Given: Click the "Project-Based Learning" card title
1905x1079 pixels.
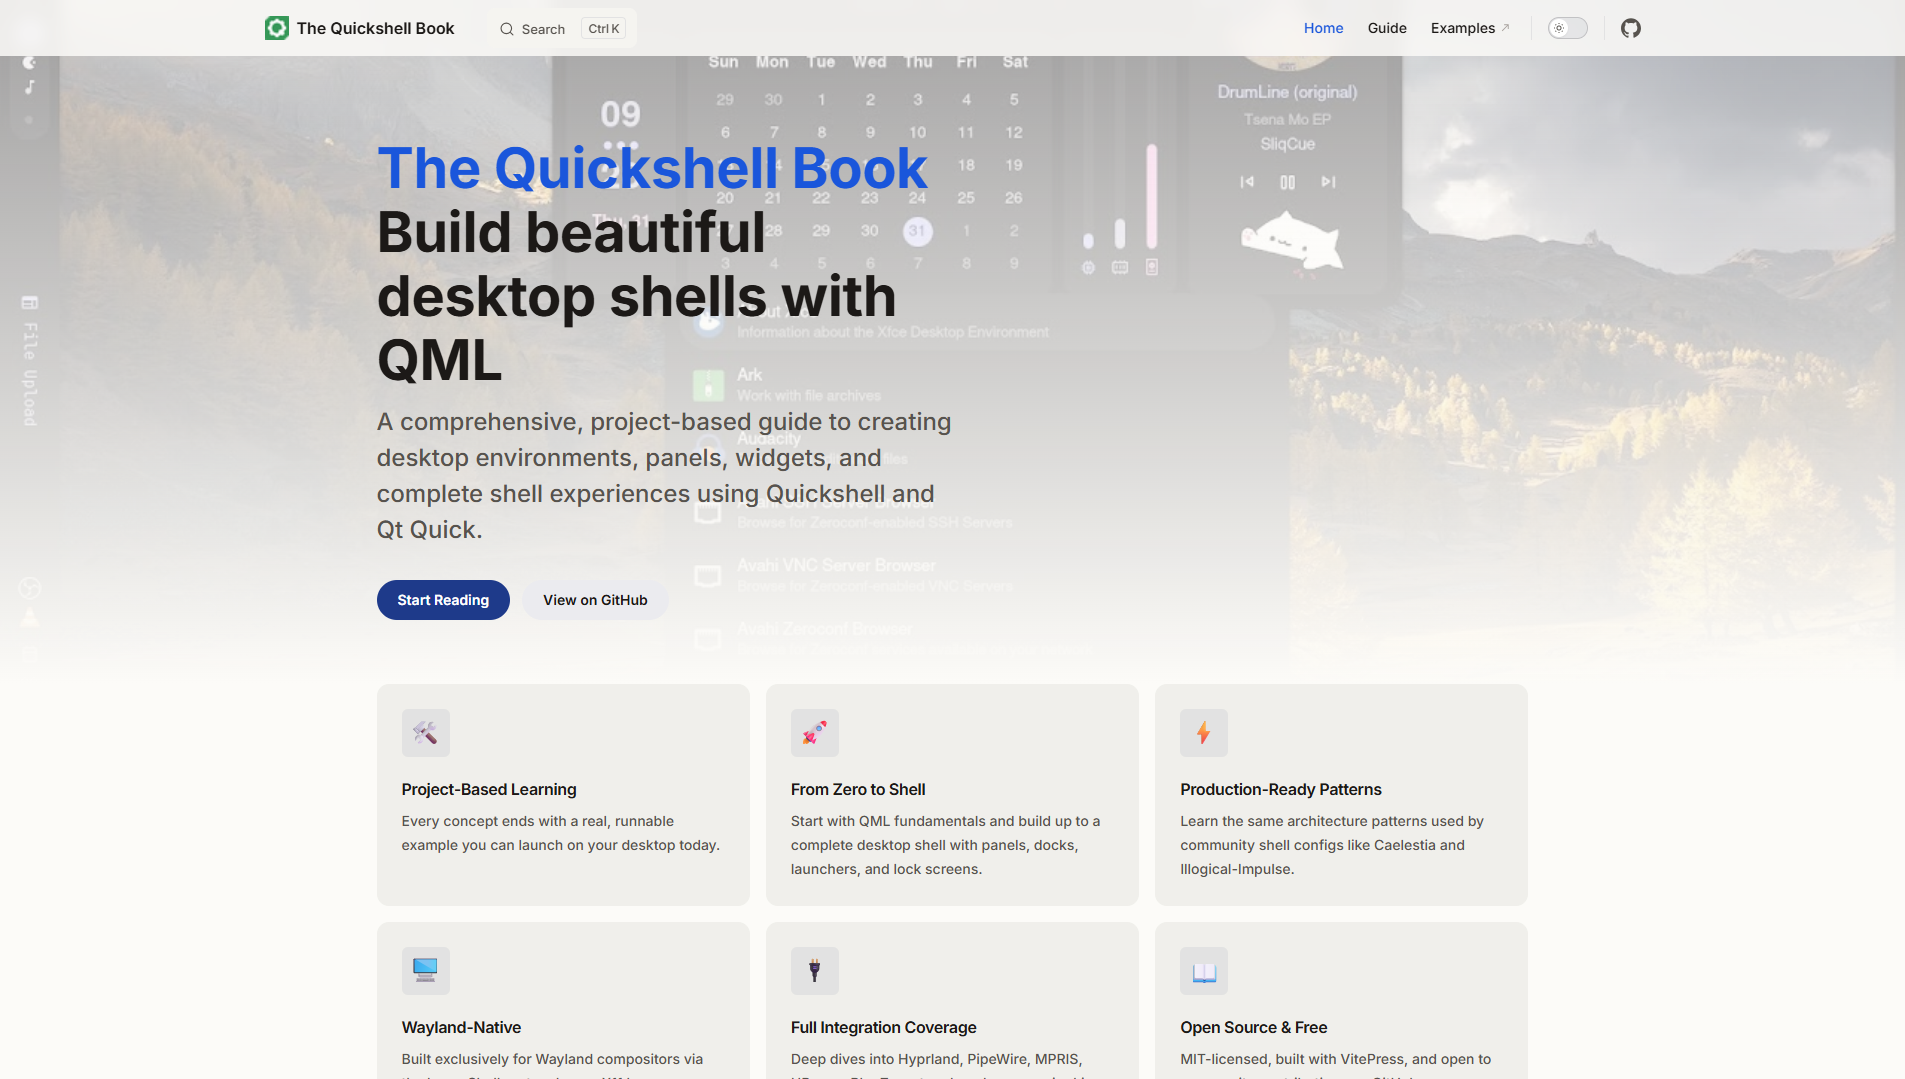Looking at the screenshot, I should [489, 789].
